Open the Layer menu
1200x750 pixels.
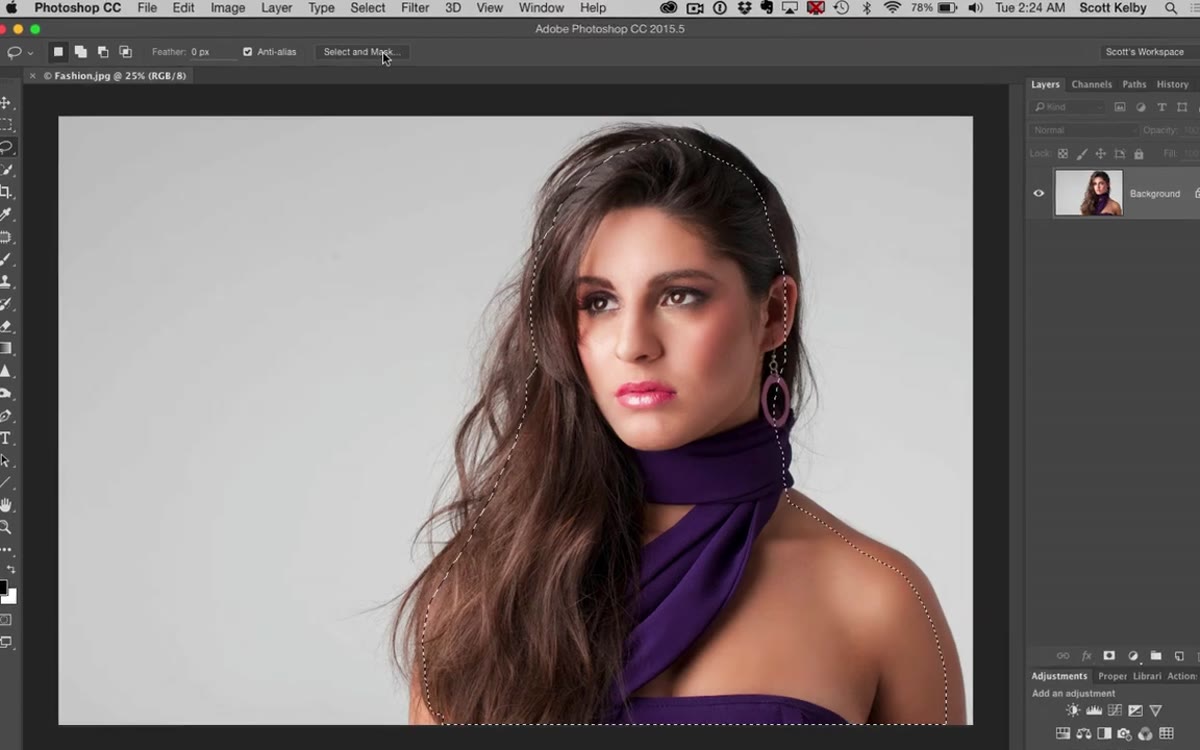click(276, 8)
